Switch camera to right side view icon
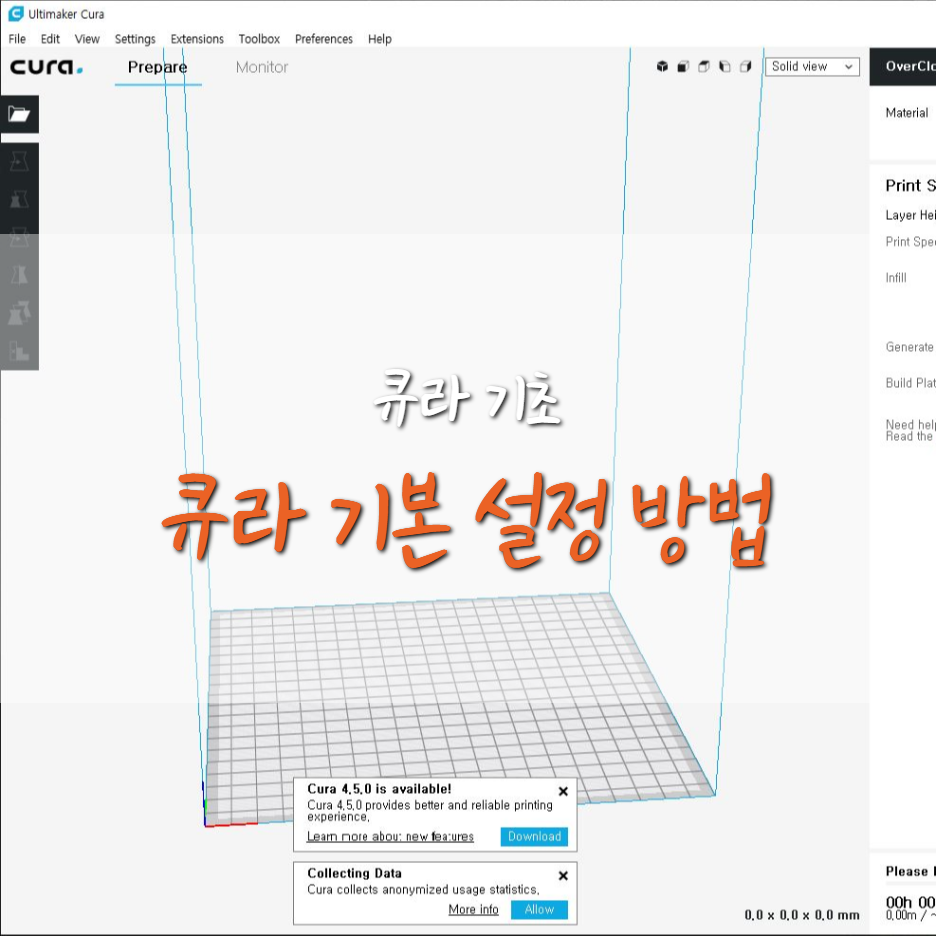Screen dimensions: 936x936 (x=746, y=66)
